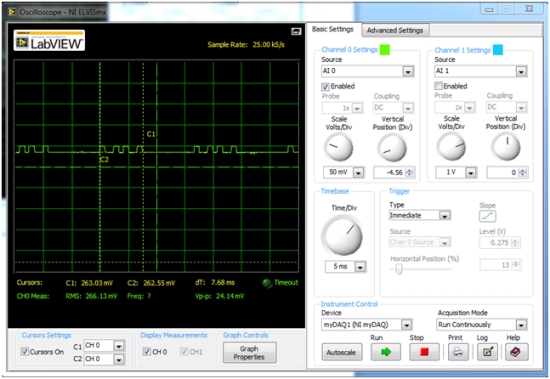
Task: Click the blue Channel 1 color swatch
Action: click(x=498, y=50)
